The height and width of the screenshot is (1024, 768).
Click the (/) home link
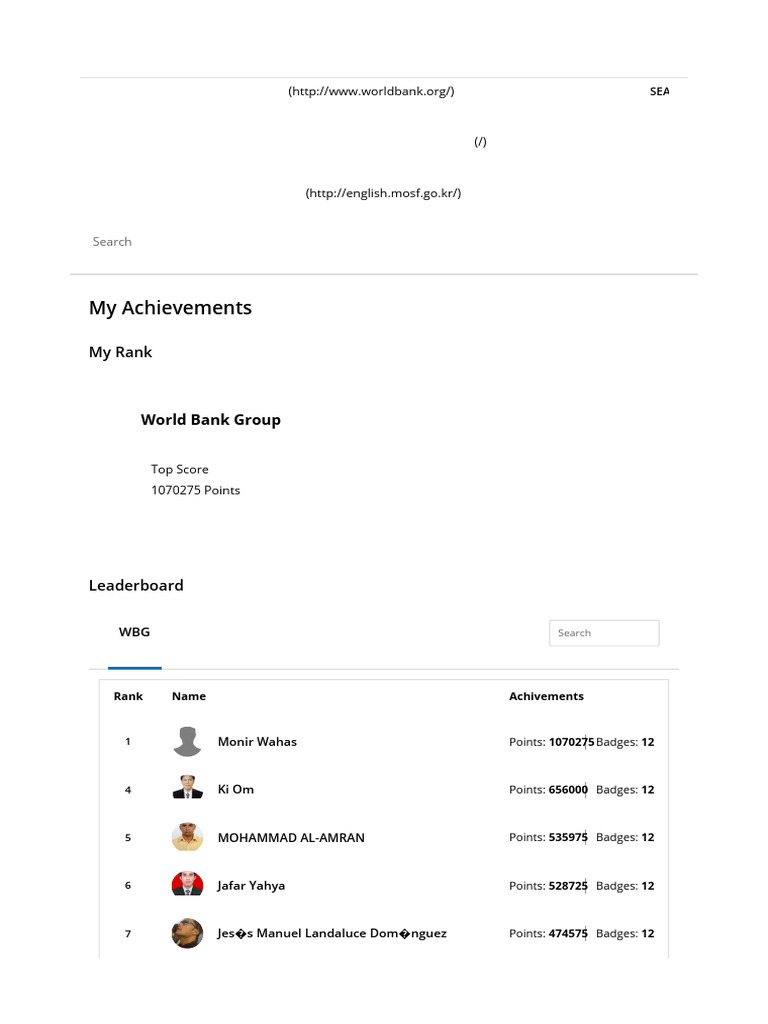point(480,142)
